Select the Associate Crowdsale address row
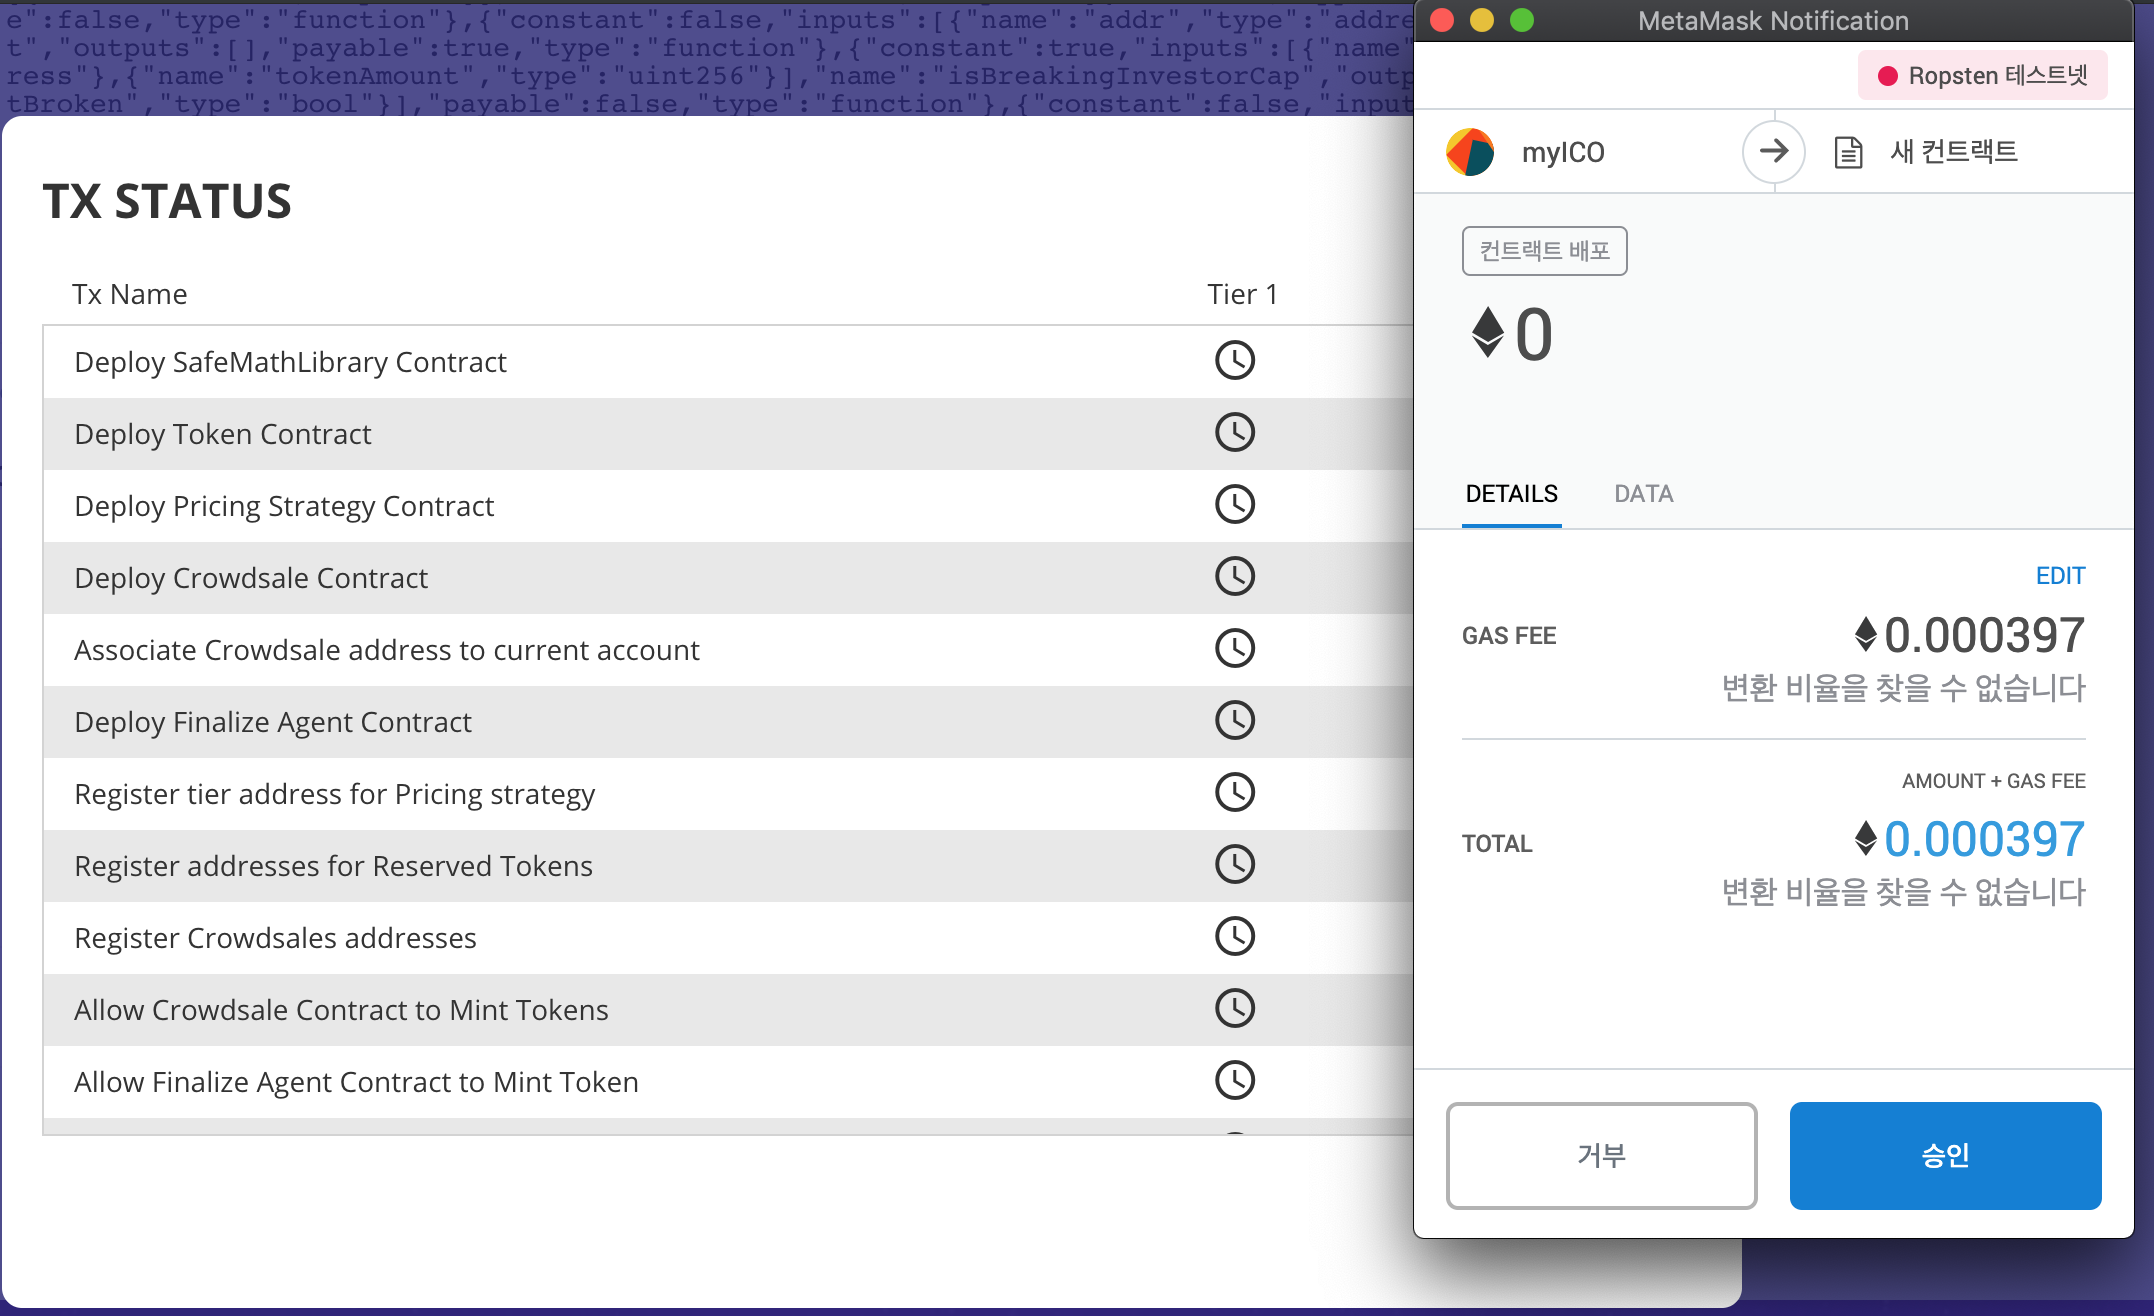The image size is (2154, 1316). tap(387, 650)
